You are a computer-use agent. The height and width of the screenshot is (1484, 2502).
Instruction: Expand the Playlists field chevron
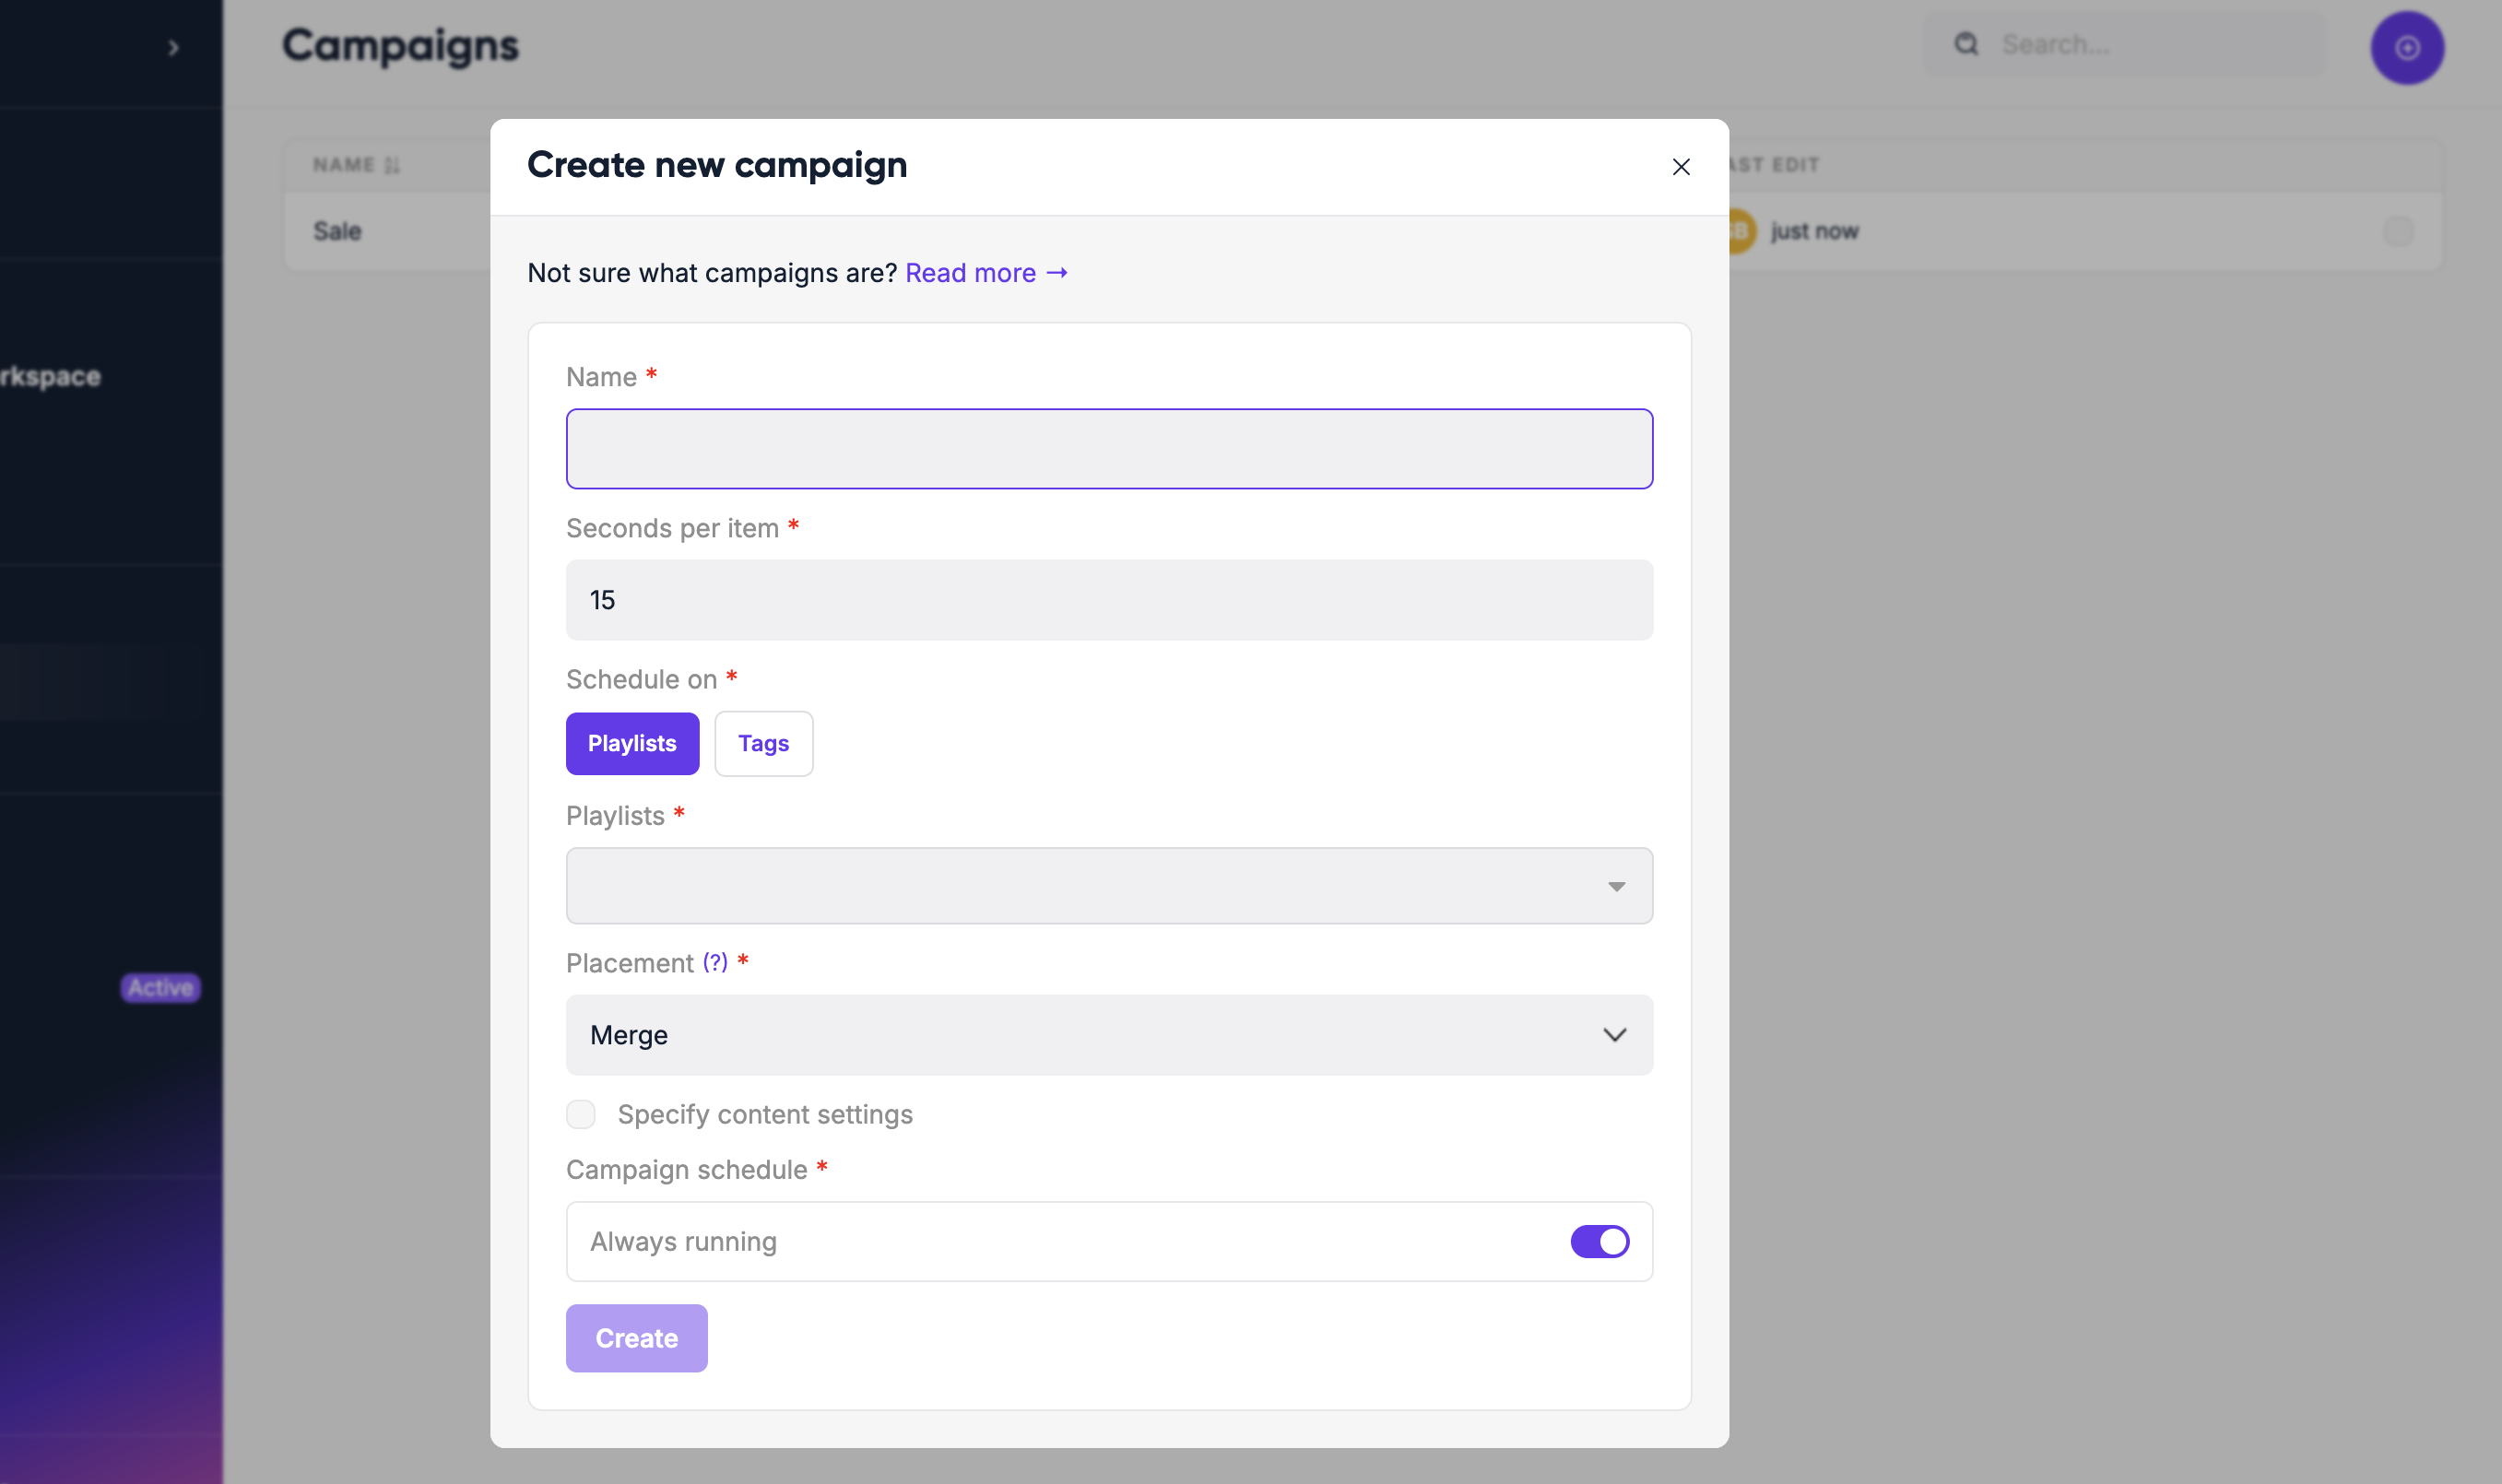tap(1616, 886)
